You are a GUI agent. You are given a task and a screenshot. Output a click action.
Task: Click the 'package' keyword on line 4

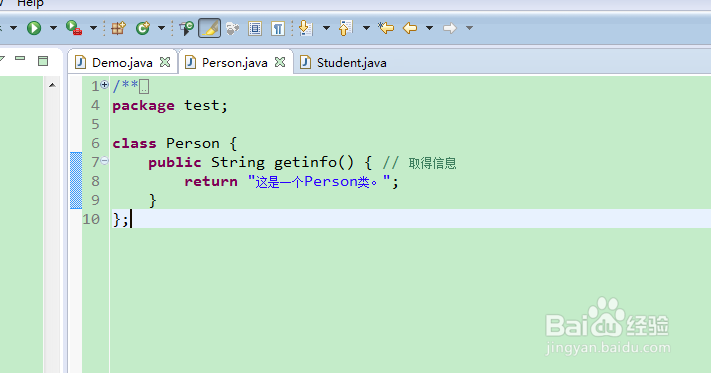click(x=143, y=106)
